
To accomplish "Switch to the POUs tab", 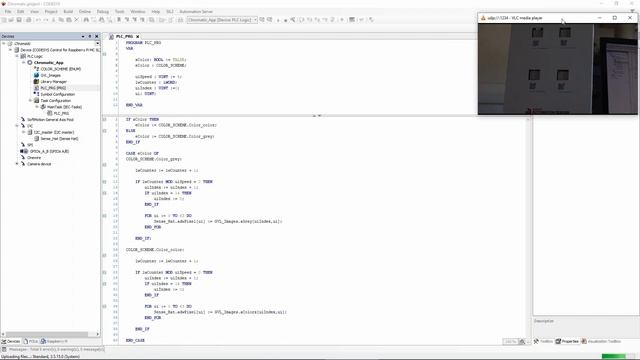I will [31, 341].
